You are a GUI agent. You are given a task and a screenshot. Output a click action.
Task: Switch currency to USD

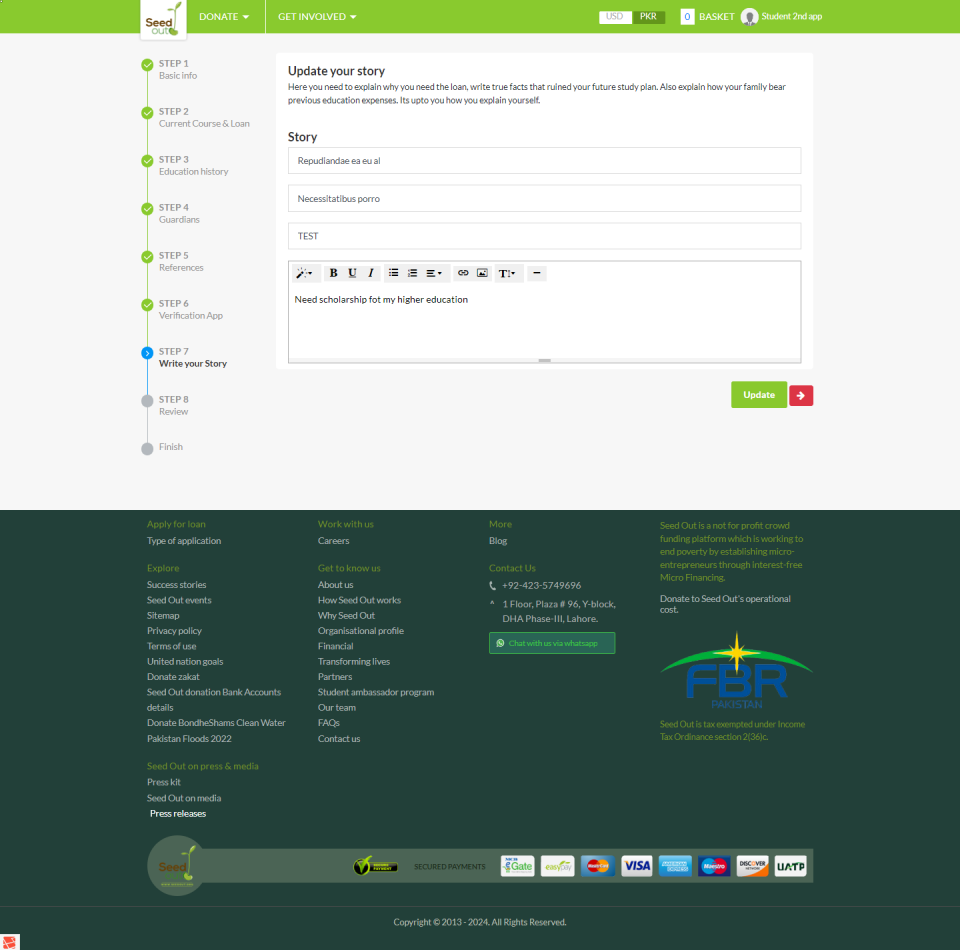tap(615, 17)
